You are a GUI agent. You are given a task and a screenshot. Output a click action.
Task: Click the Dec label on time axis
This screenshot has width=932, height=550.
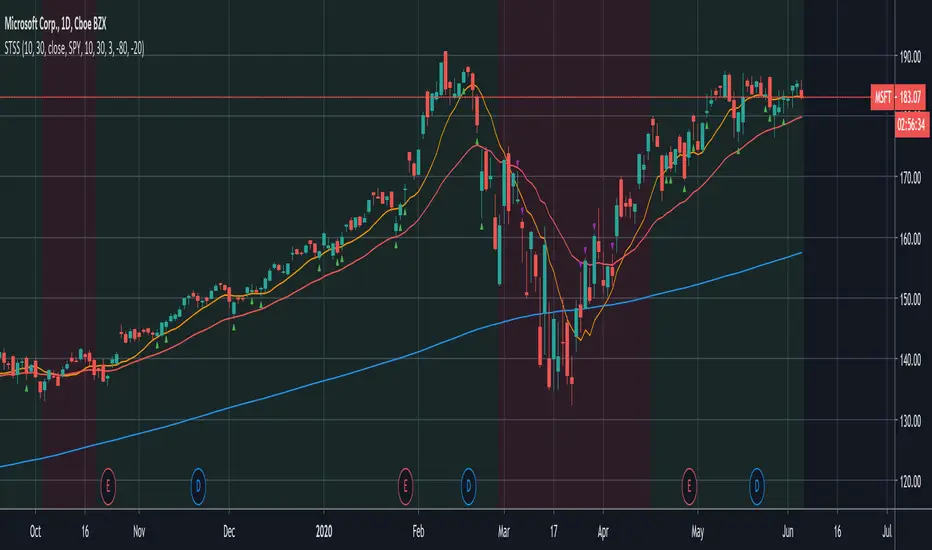(x=229, y=531)
